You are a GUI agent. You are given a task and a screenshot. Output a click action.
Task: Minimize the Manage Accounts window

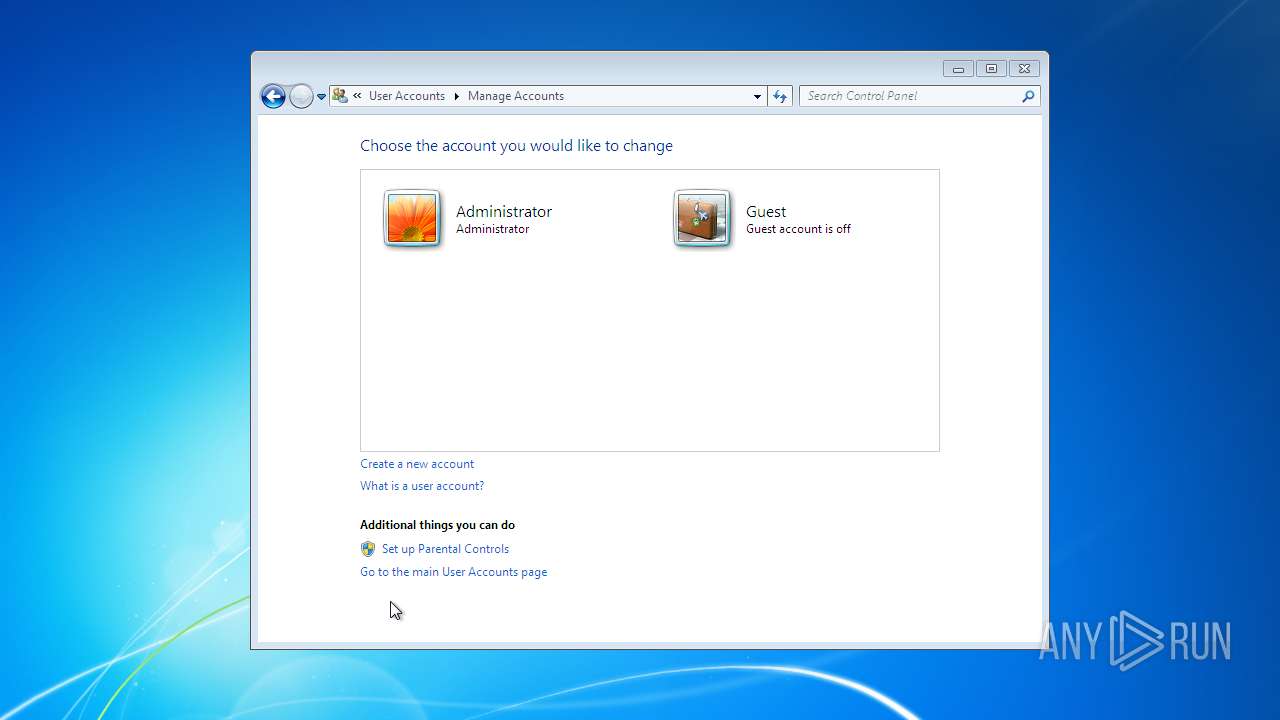(958, 69)
